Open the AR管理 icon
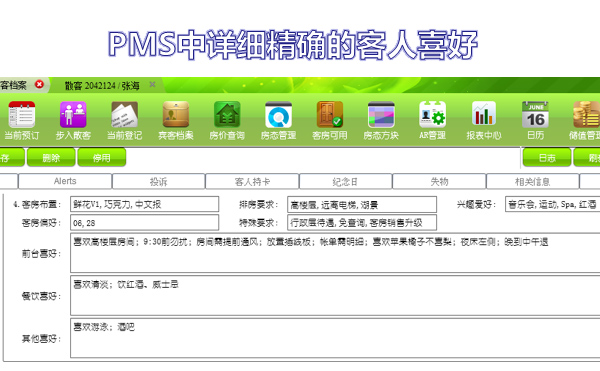The width and height of the screenshot is (600, 371). (432, 115)
